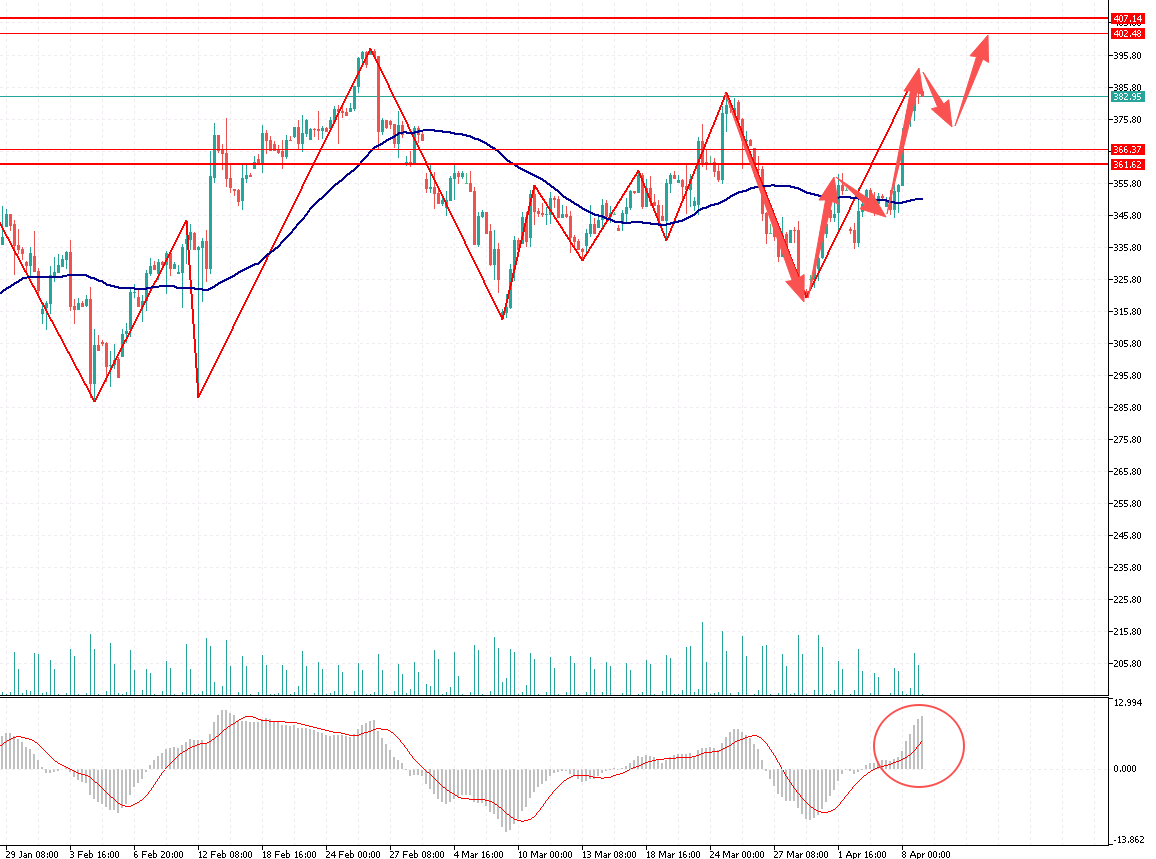Viewport: 1156px width, 859px height.
Task: Click the 18 Mar 16:00 time axis label
Action: tap(673, 855)
